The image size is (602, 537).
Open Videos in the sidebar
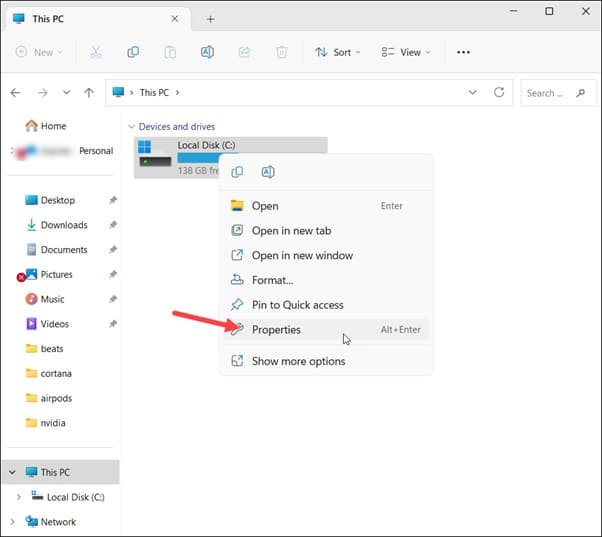(47, 324)
